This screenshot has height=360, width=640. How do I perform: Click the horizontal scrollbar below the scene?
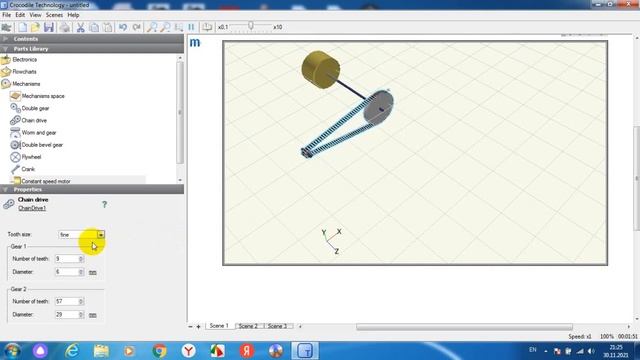tap(464, 327)
